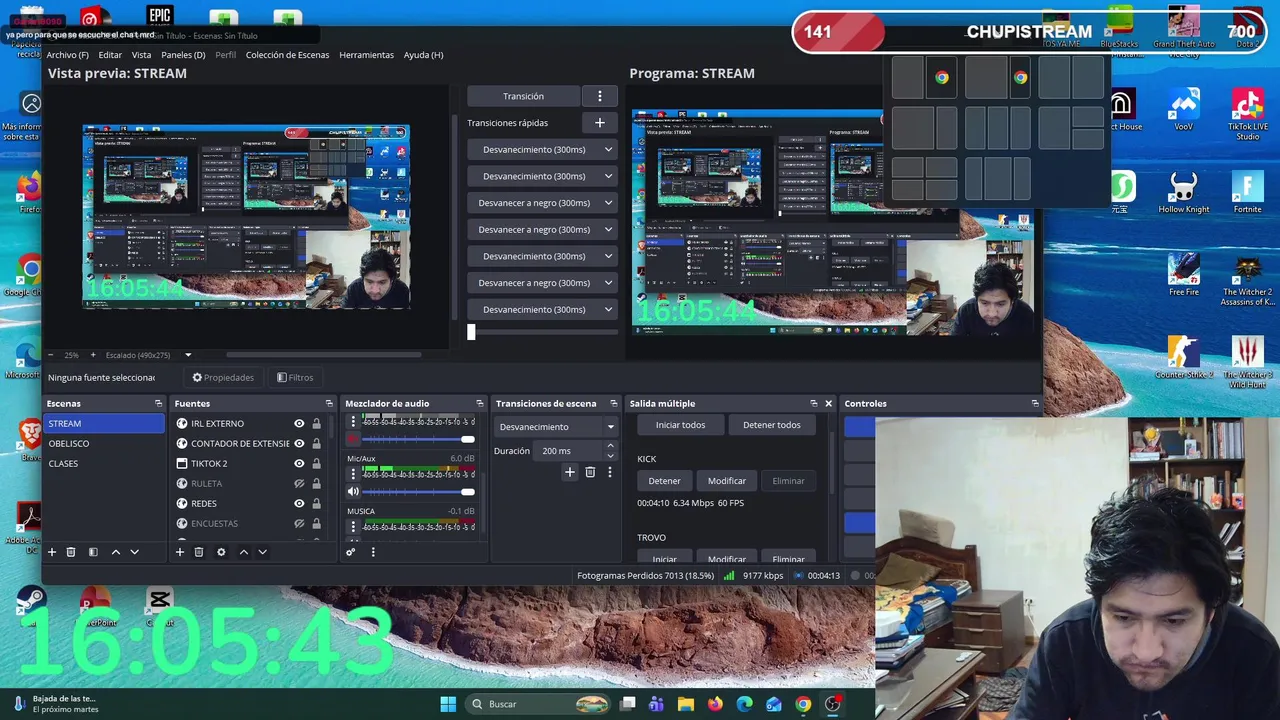Viewport: 1280px width, 720px height.
Task: Close the Salida múltiple dock panel
Action: tap(828, 403)
